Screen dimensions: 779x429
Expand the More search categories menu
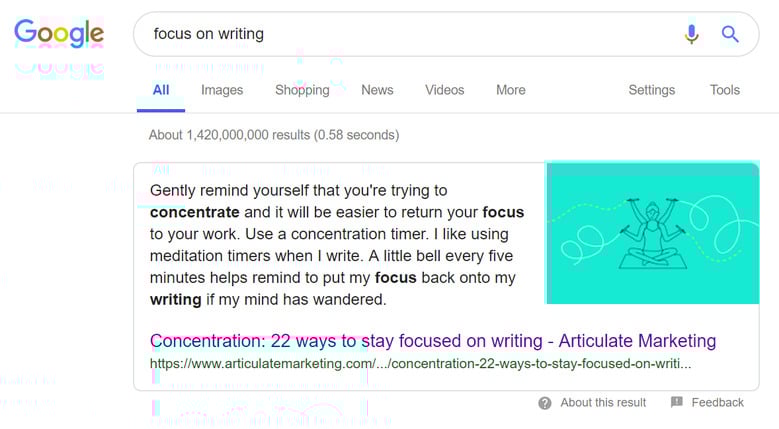coord(510,90)
